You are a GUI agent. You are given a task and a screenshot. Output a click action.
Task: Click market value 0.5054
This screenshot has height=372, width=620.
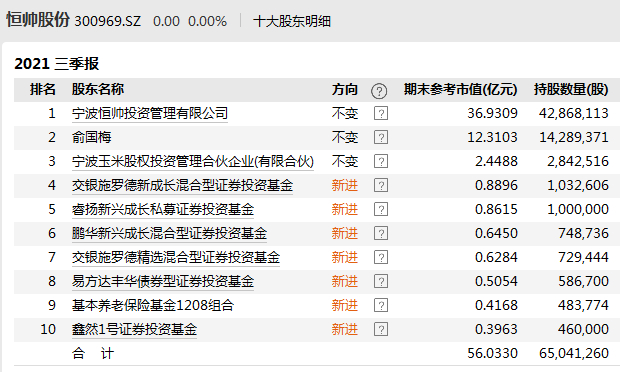tap(496, 281)
